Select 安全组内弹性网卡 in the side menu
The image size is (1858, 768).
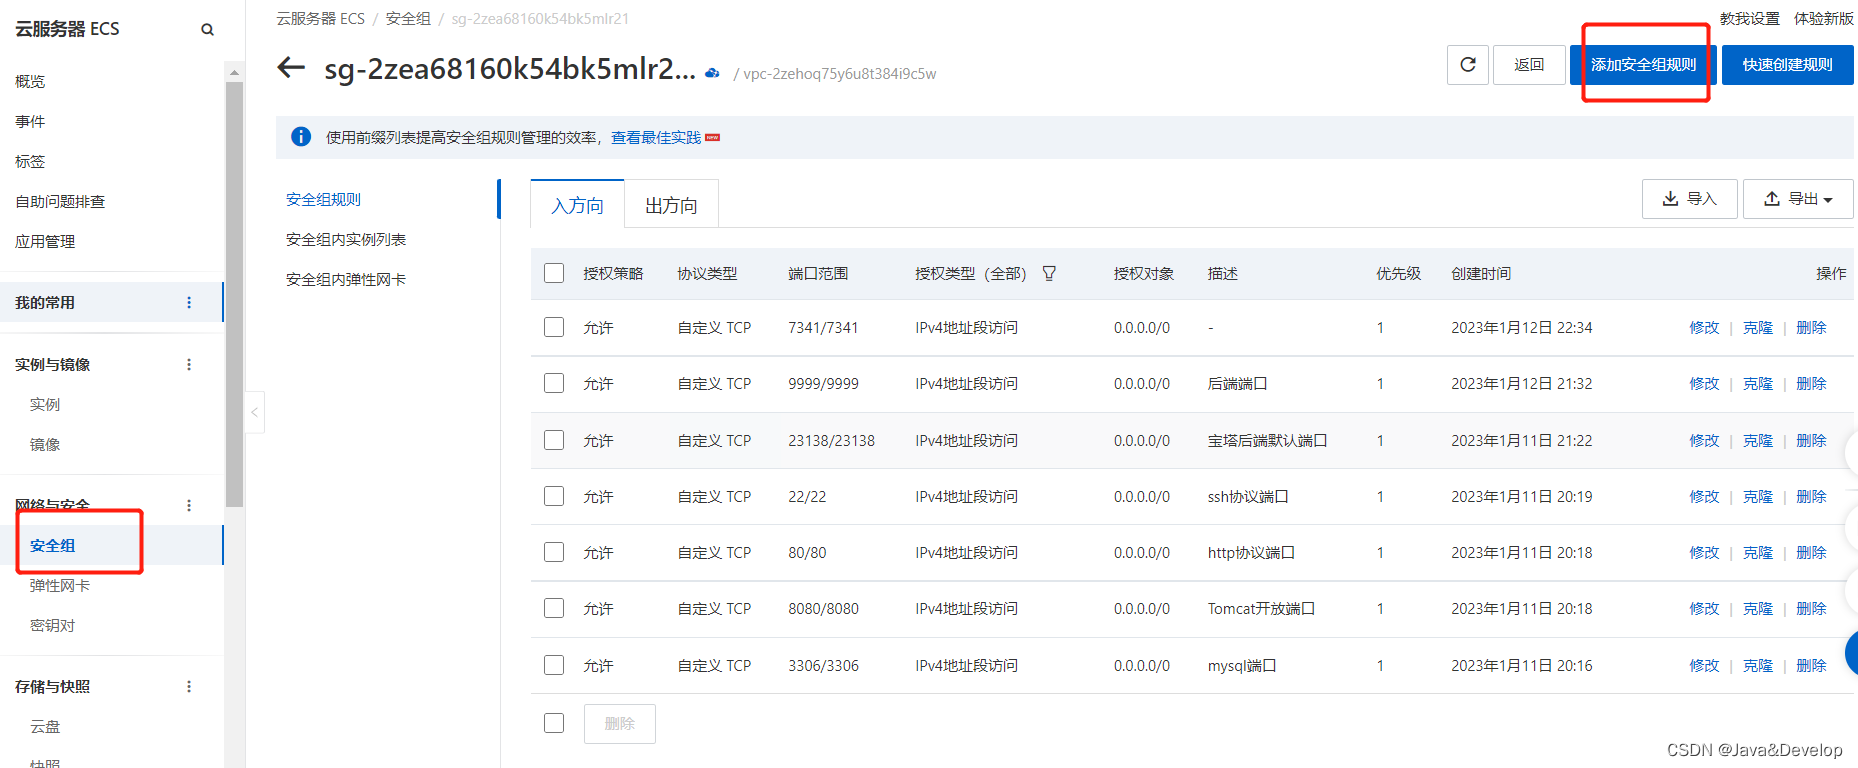pyautogui.click(x=346, y=279)
